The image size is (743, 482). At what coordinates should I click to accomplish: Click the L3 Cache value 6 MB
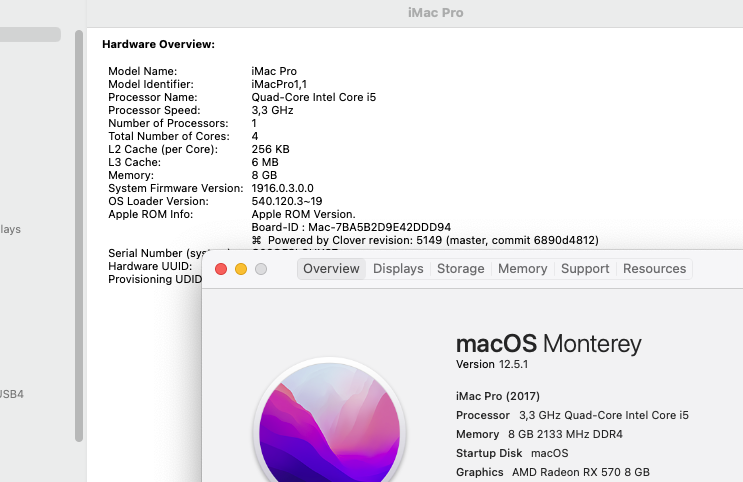coord(265,162)
